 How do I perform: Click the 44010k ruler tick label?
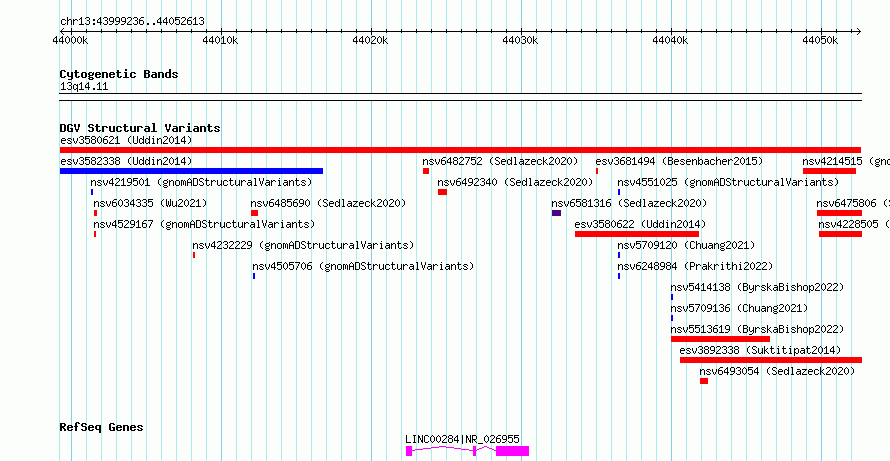[221, 40]
